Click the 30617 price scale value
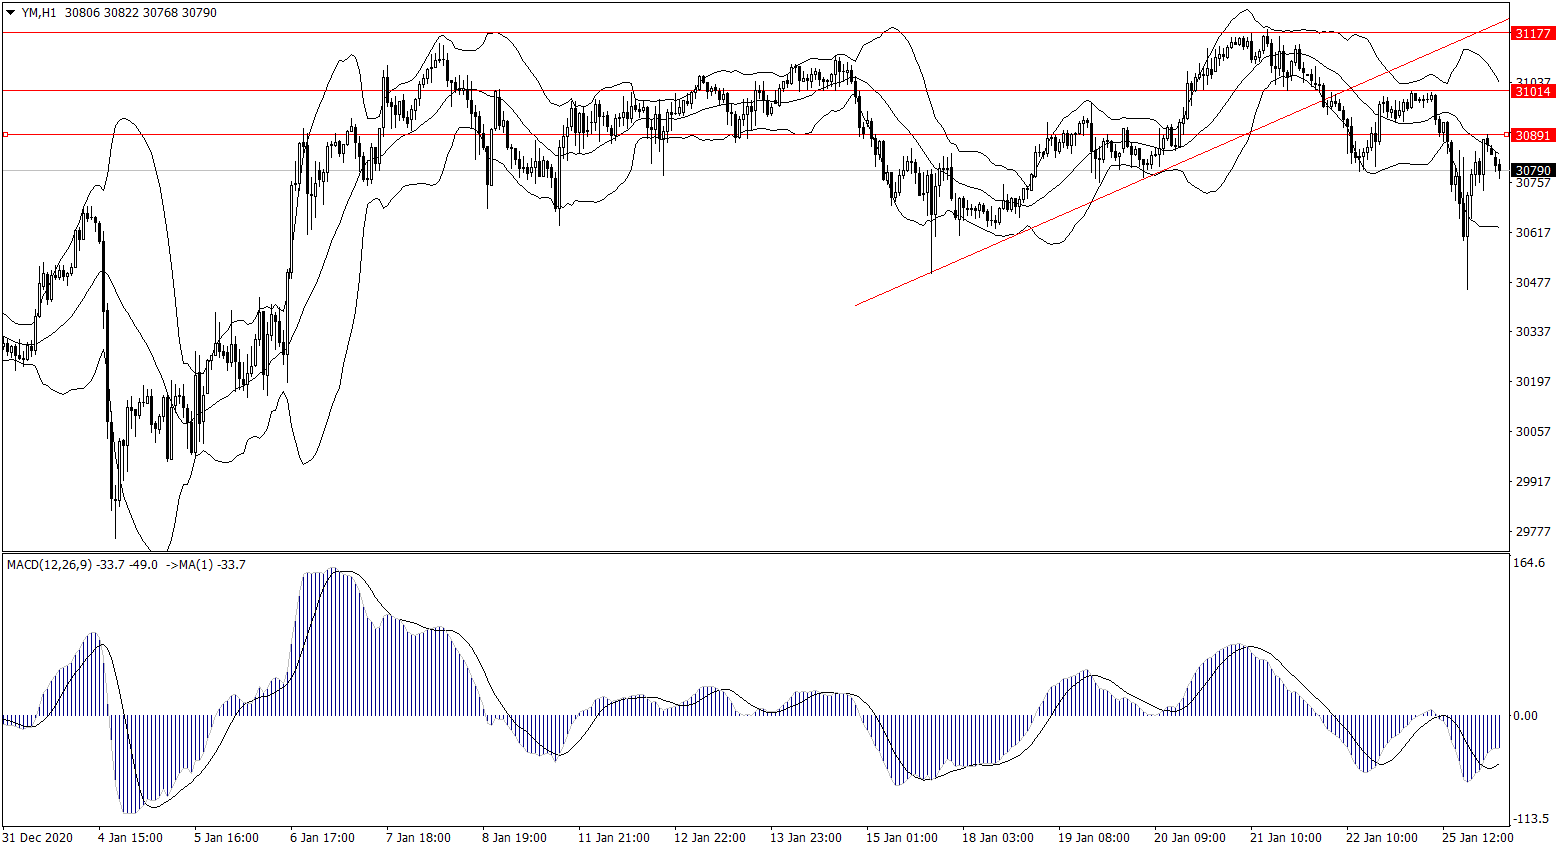Viewport: 1566px width, 850px height. pyautogui.click(x=1533, y=232)
